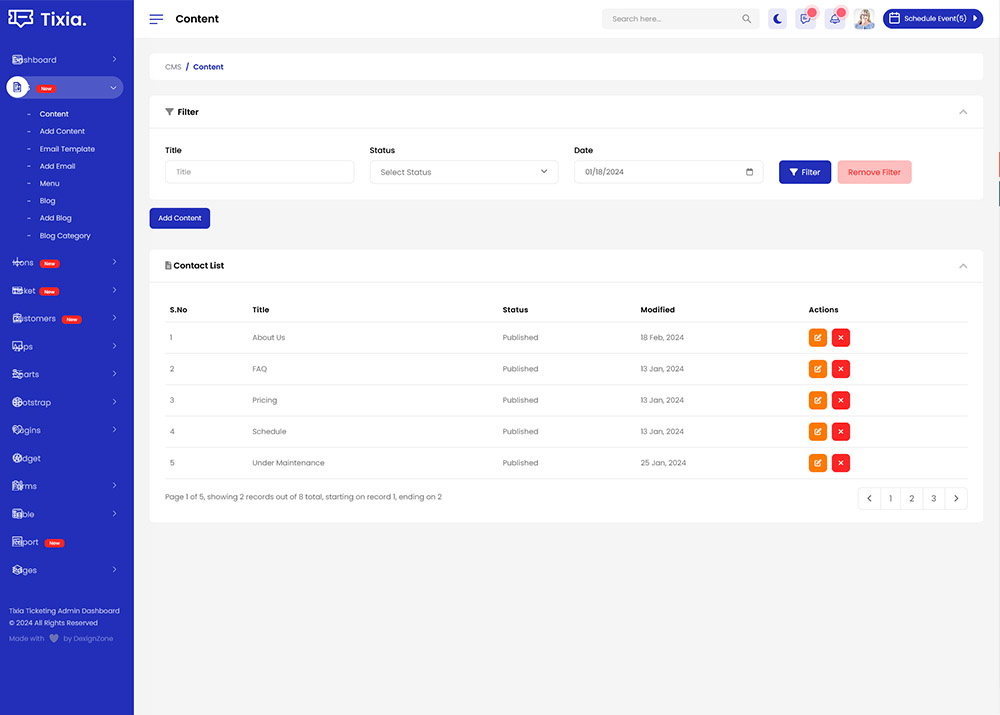The width and height of the screenshot is (1000, 715).
Task: Go to next page arrow
Action: pos(956,498)
